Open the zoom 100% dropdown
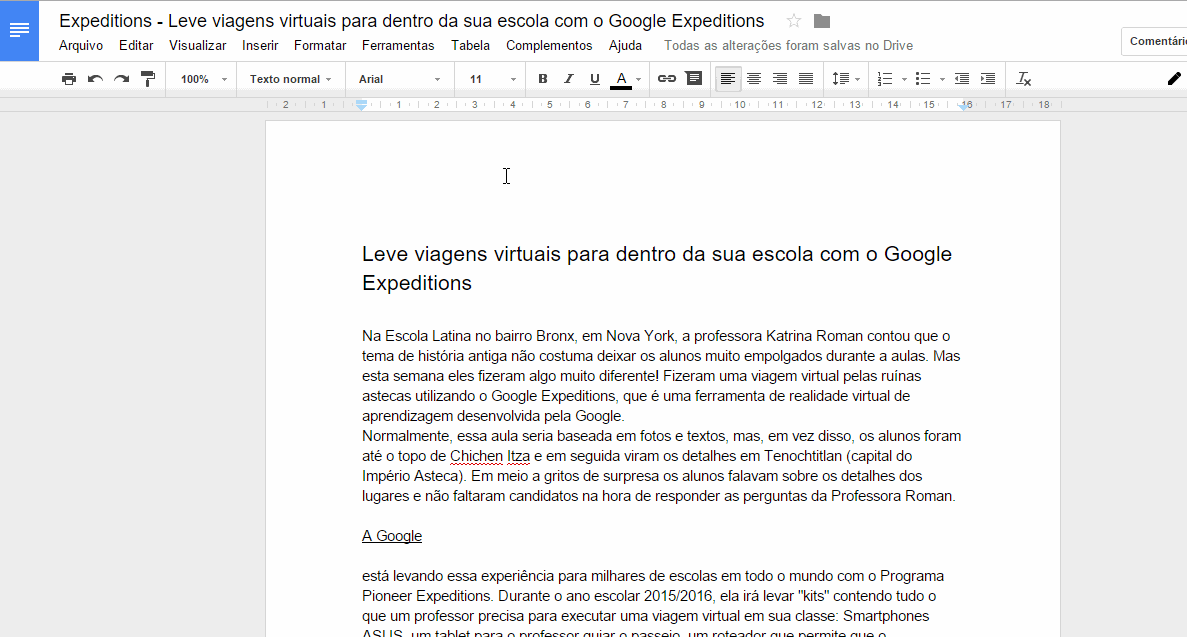The height and width of the screenshot is (637, 1187). tap(203, 79)
